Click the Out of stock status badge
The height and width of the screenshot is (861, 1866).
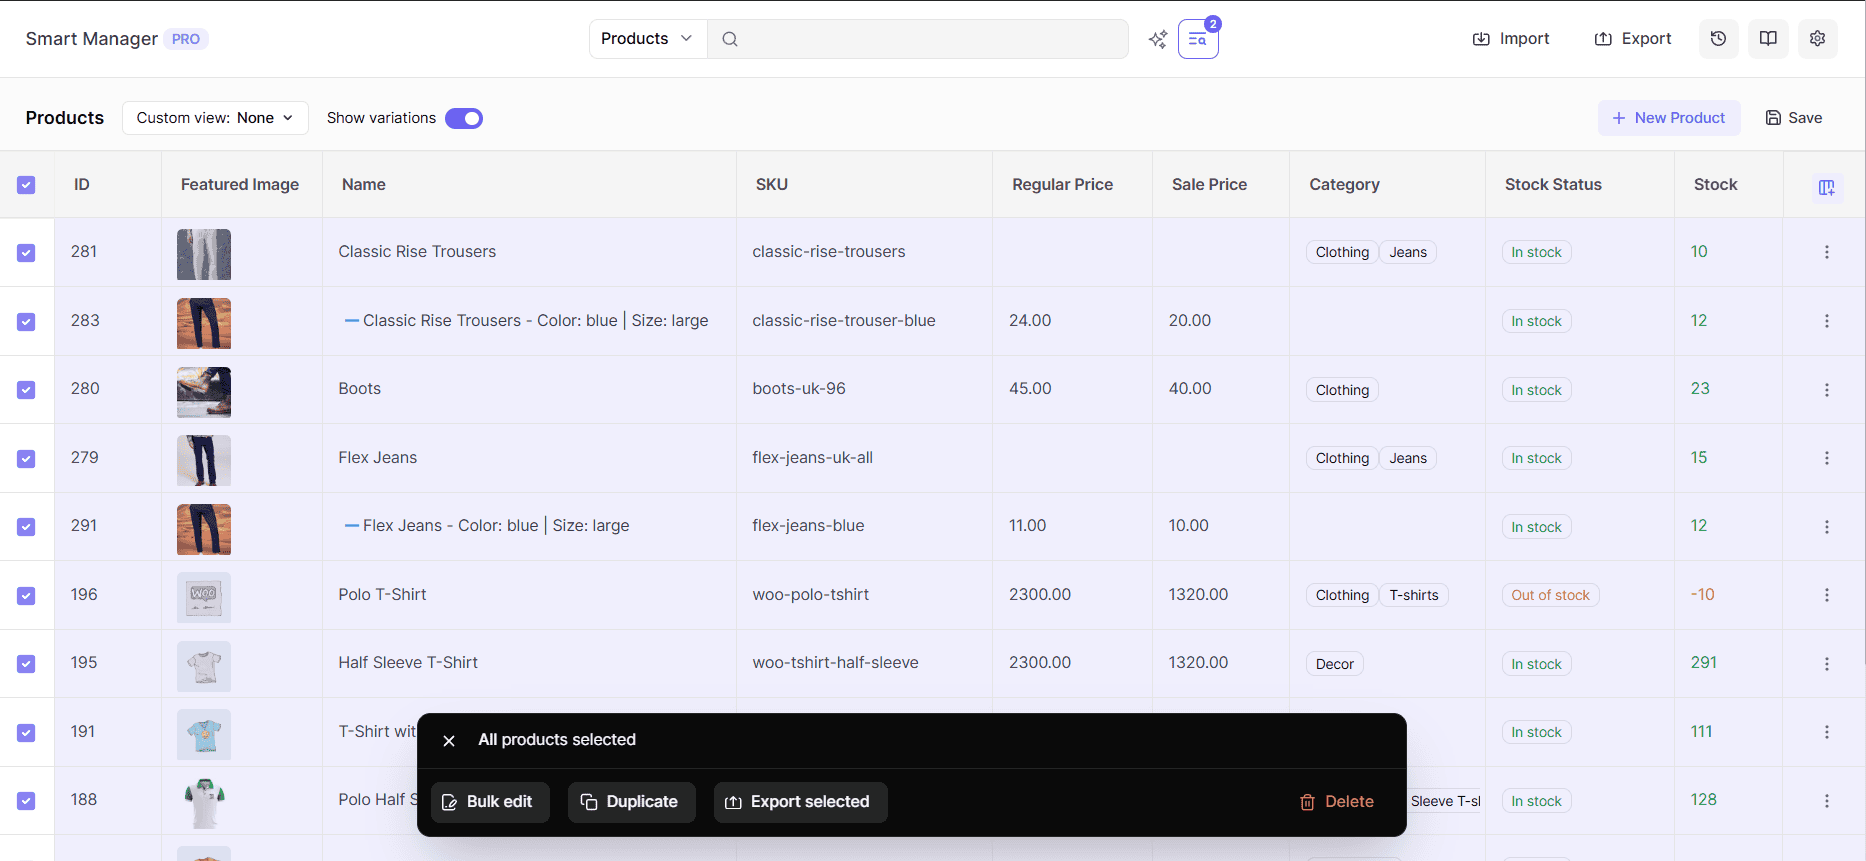1550,595
